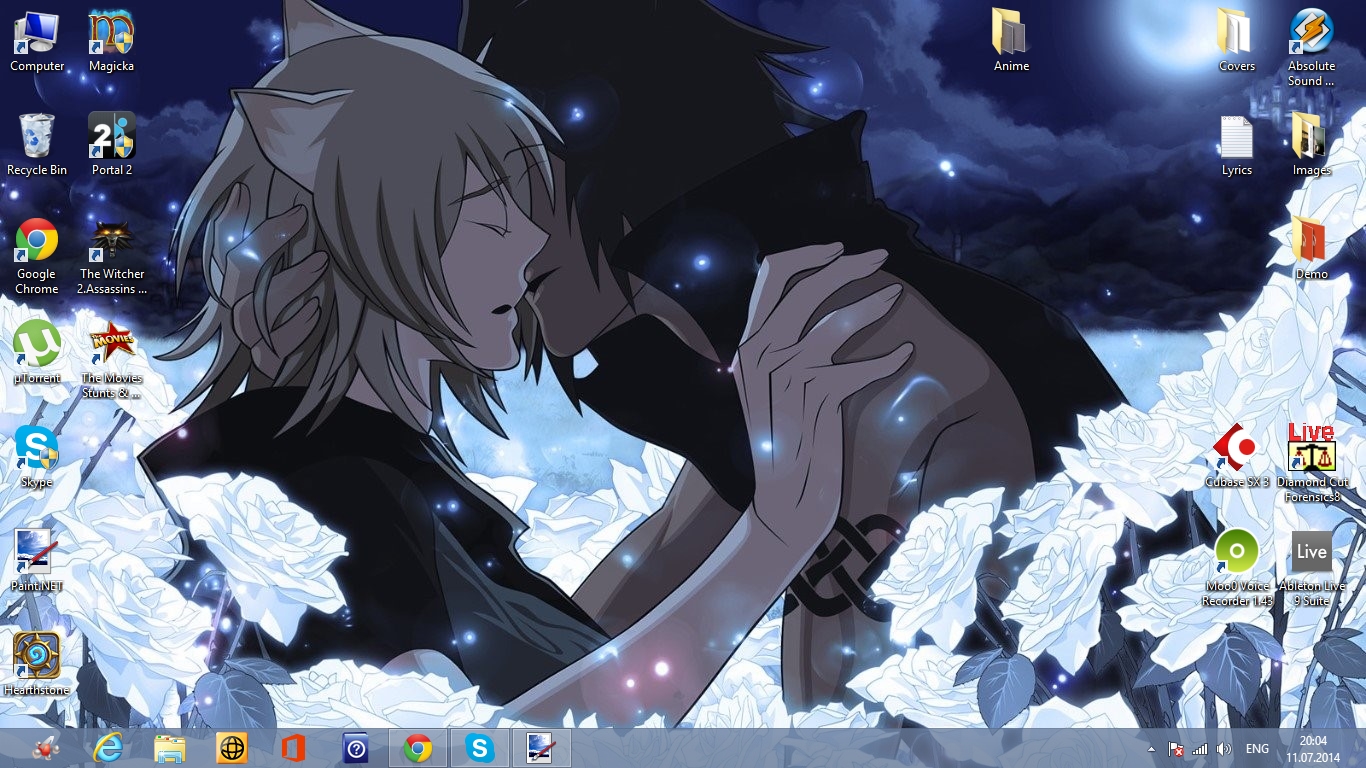Click the Absolute Sound shortcut
Viewport: 1366px width, 768px height.
click(x=1312, y=49)
